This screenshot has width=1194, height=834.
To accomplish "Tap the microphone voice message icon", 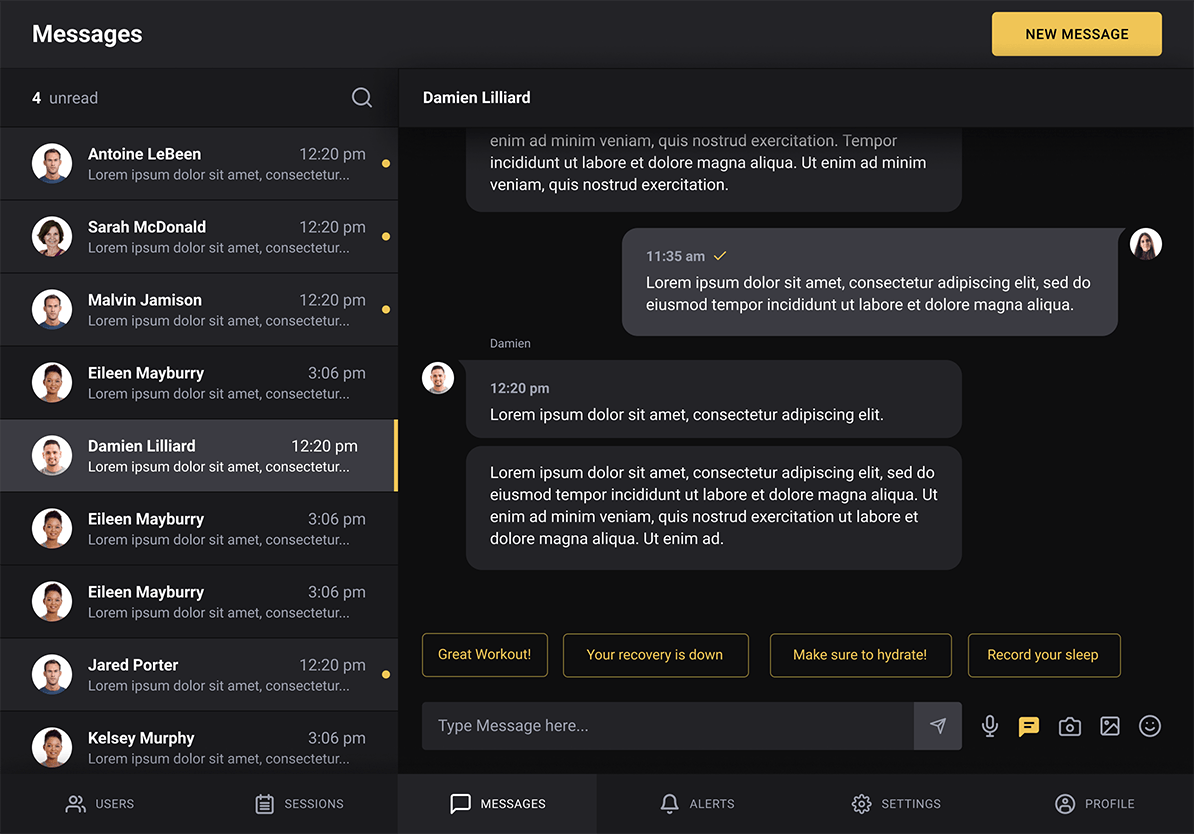I will pyautogui.click(x=990, y=727).
